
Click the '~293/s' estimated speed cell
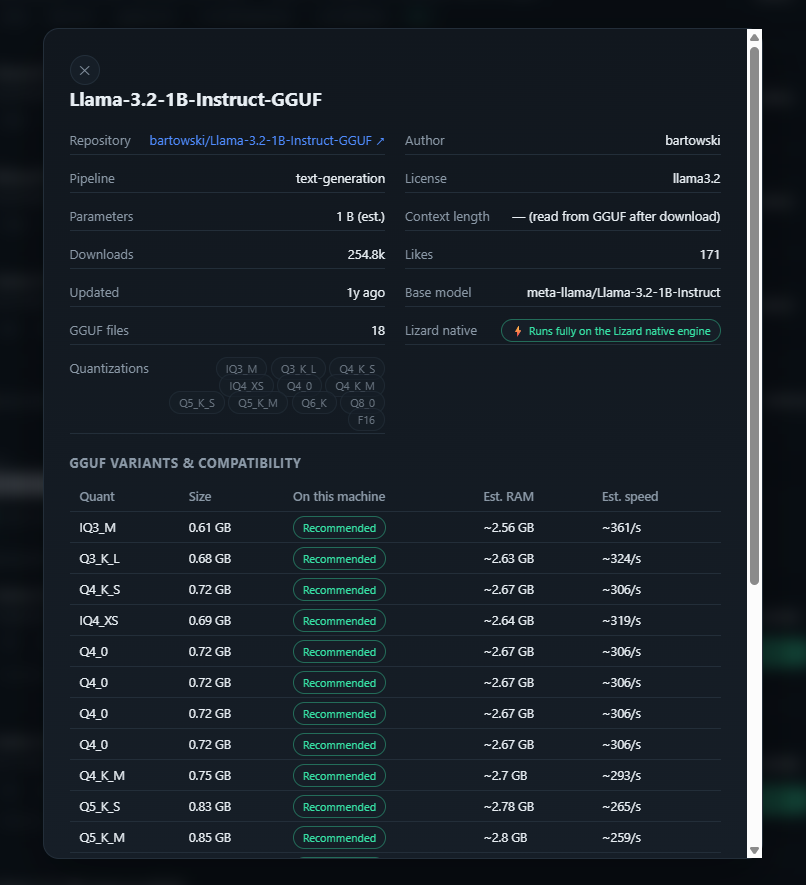[x=621, y=776]
